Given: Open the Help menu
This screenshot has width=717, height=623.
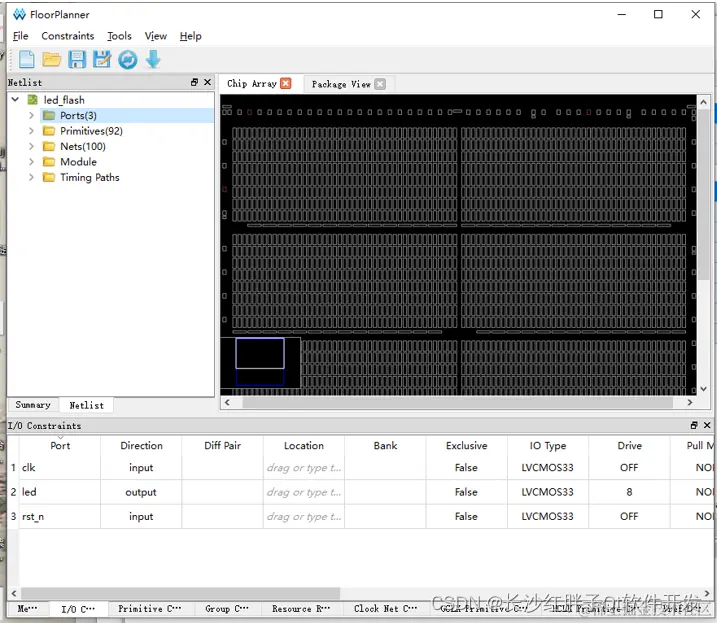Looking at the screenshot, I should click(x=190, y=36).
